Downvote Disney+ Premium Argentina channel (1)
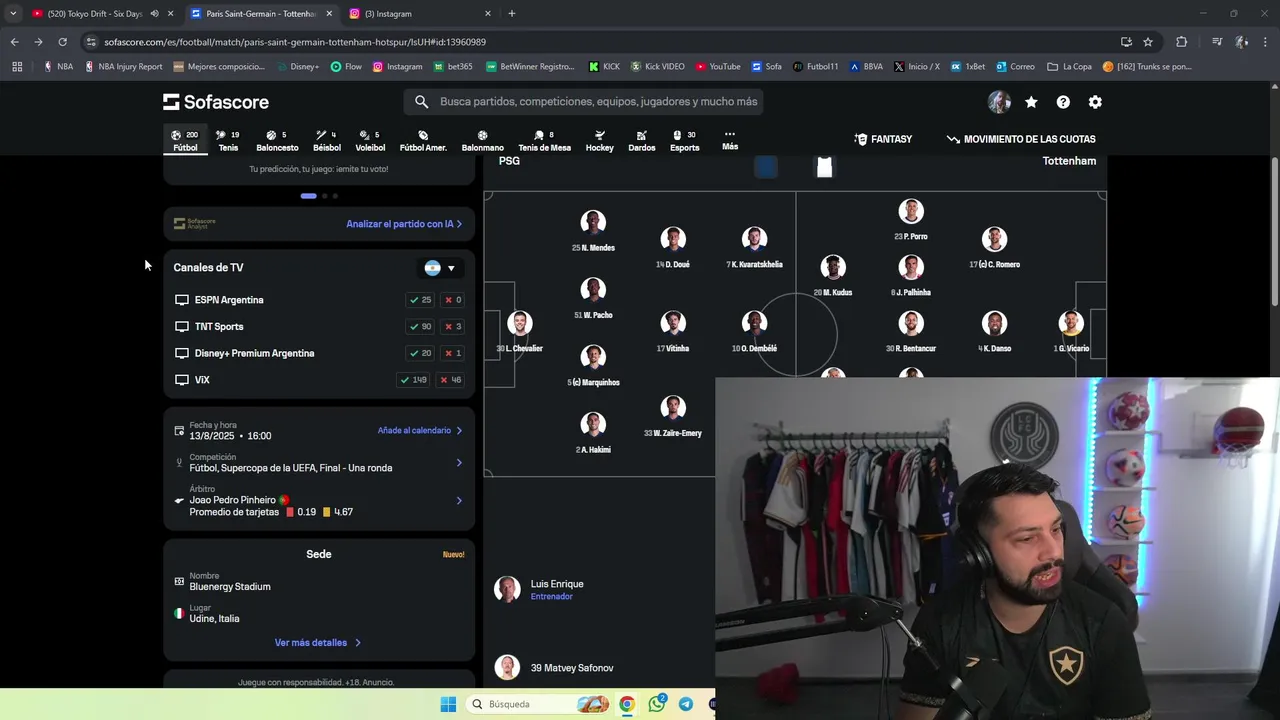 [453, 353]
